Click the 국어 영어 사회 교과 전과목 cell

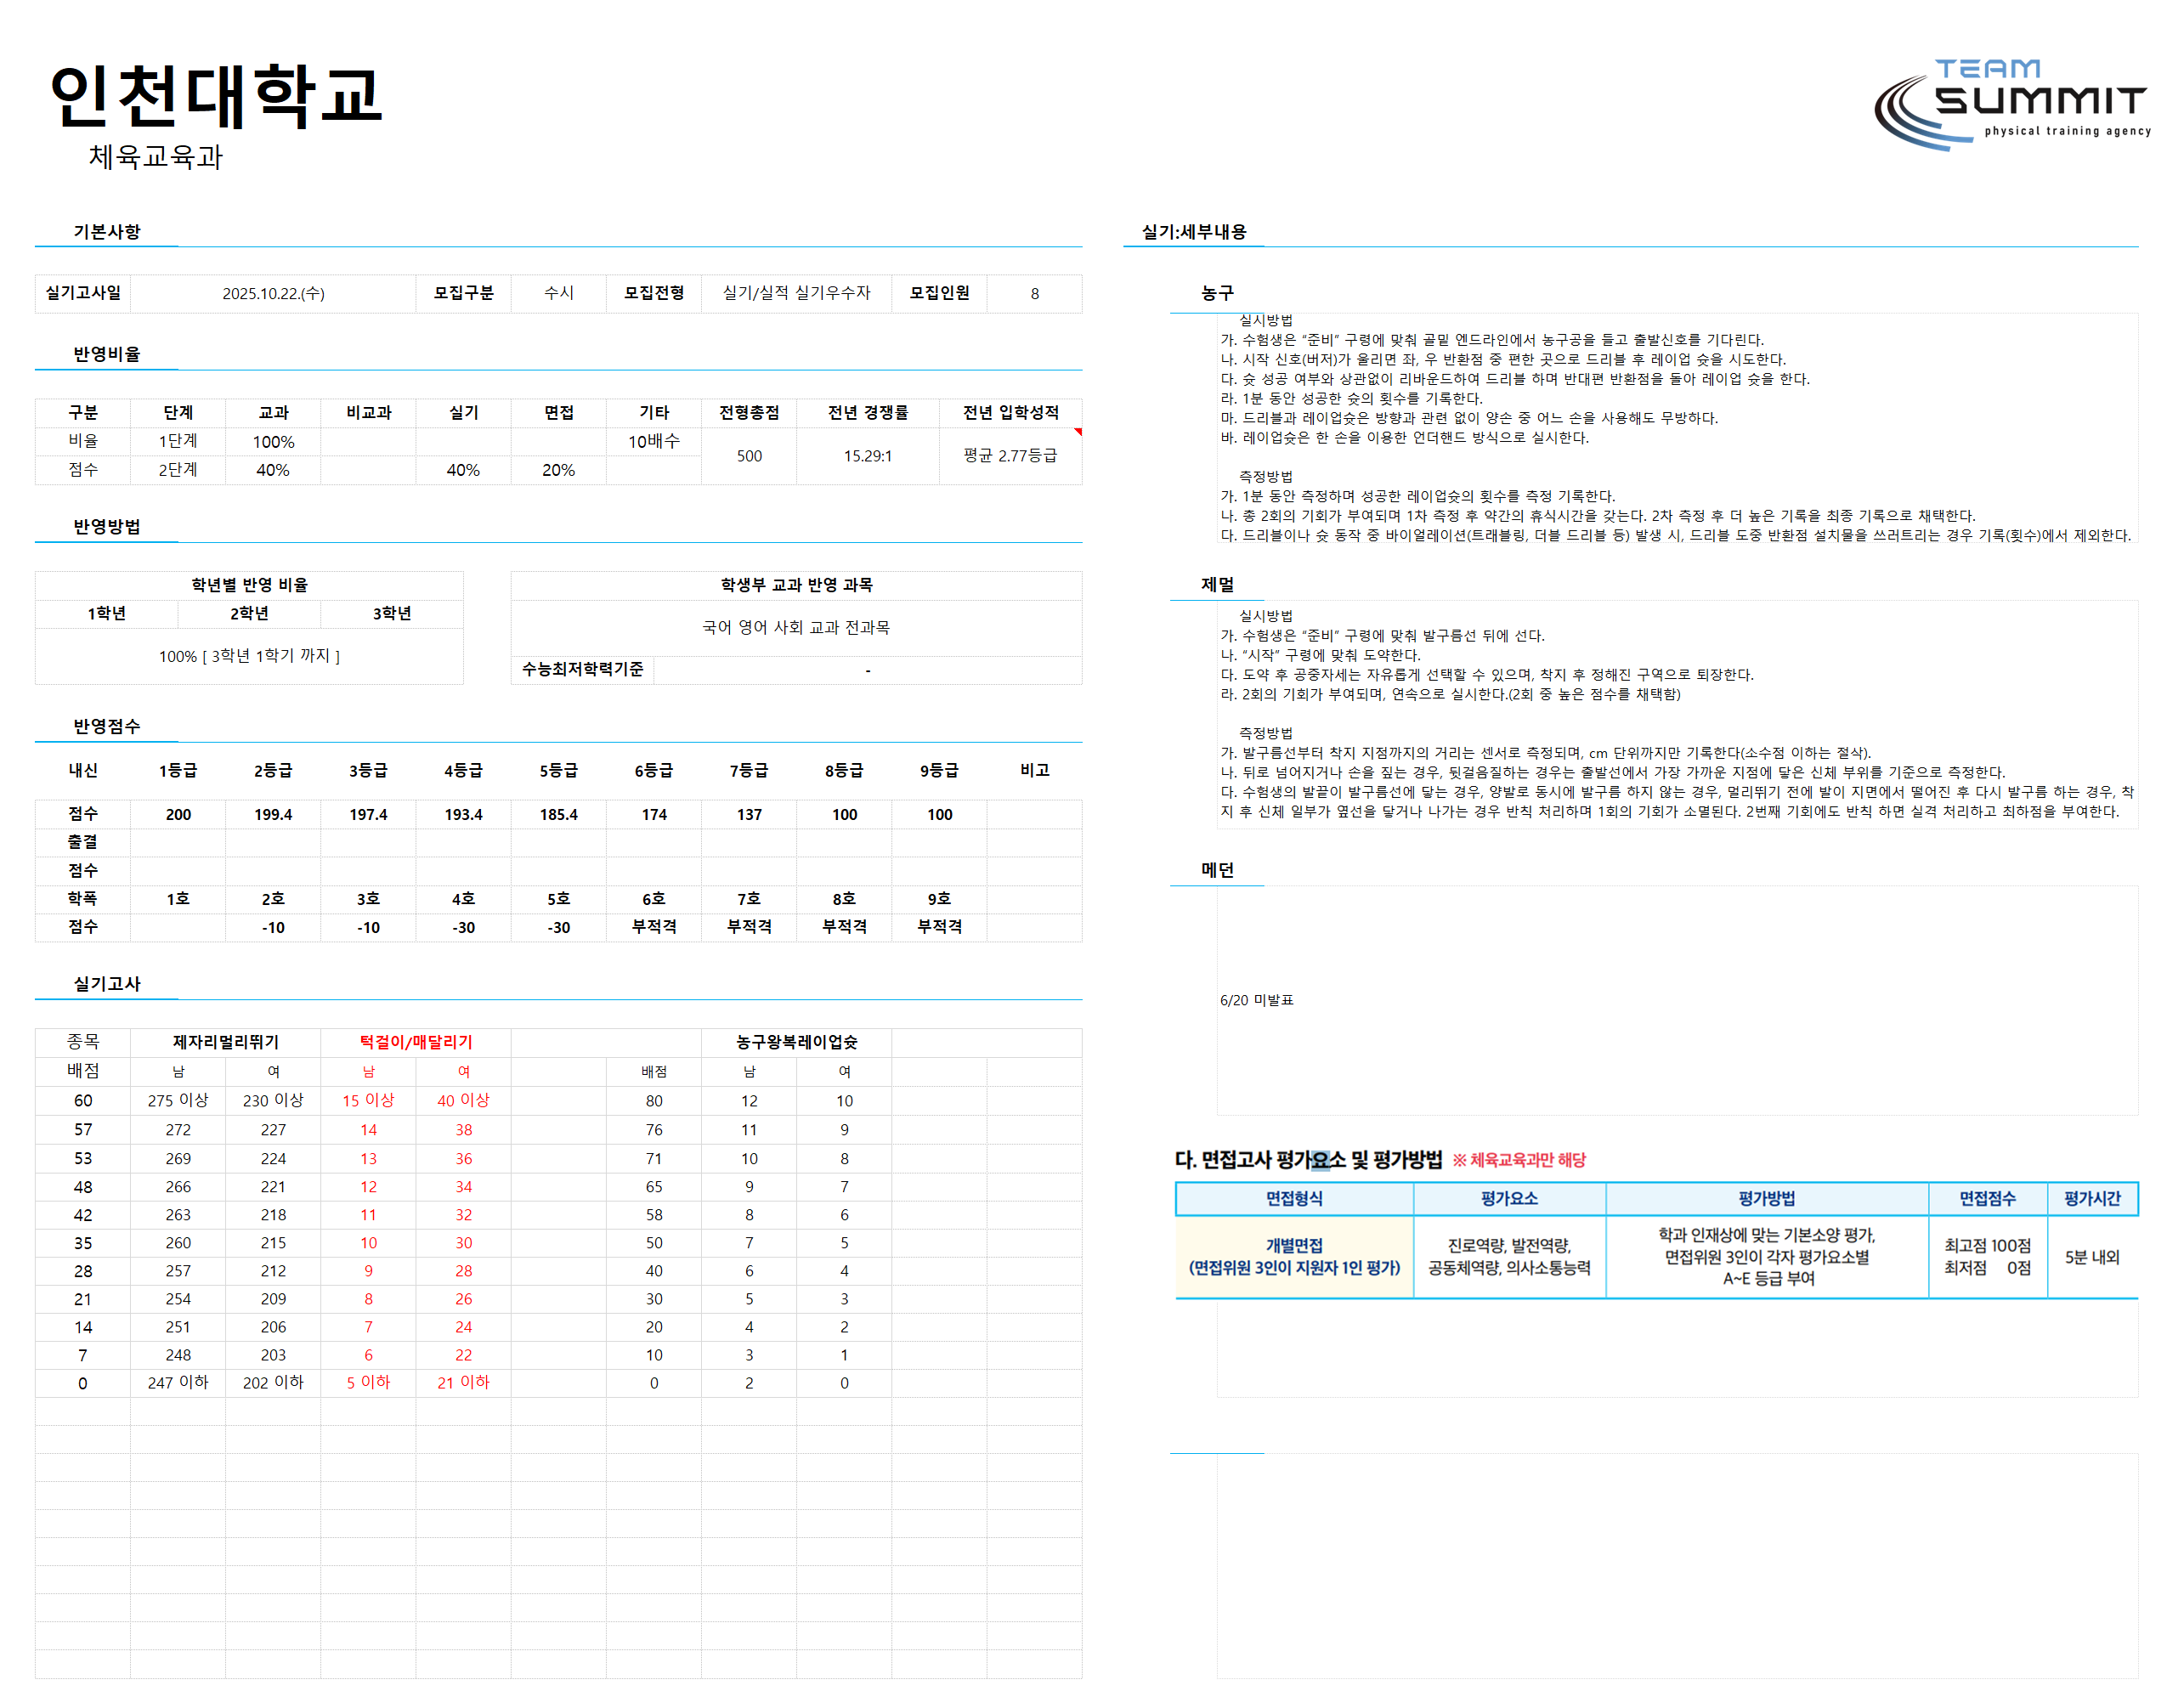[796, 627]
